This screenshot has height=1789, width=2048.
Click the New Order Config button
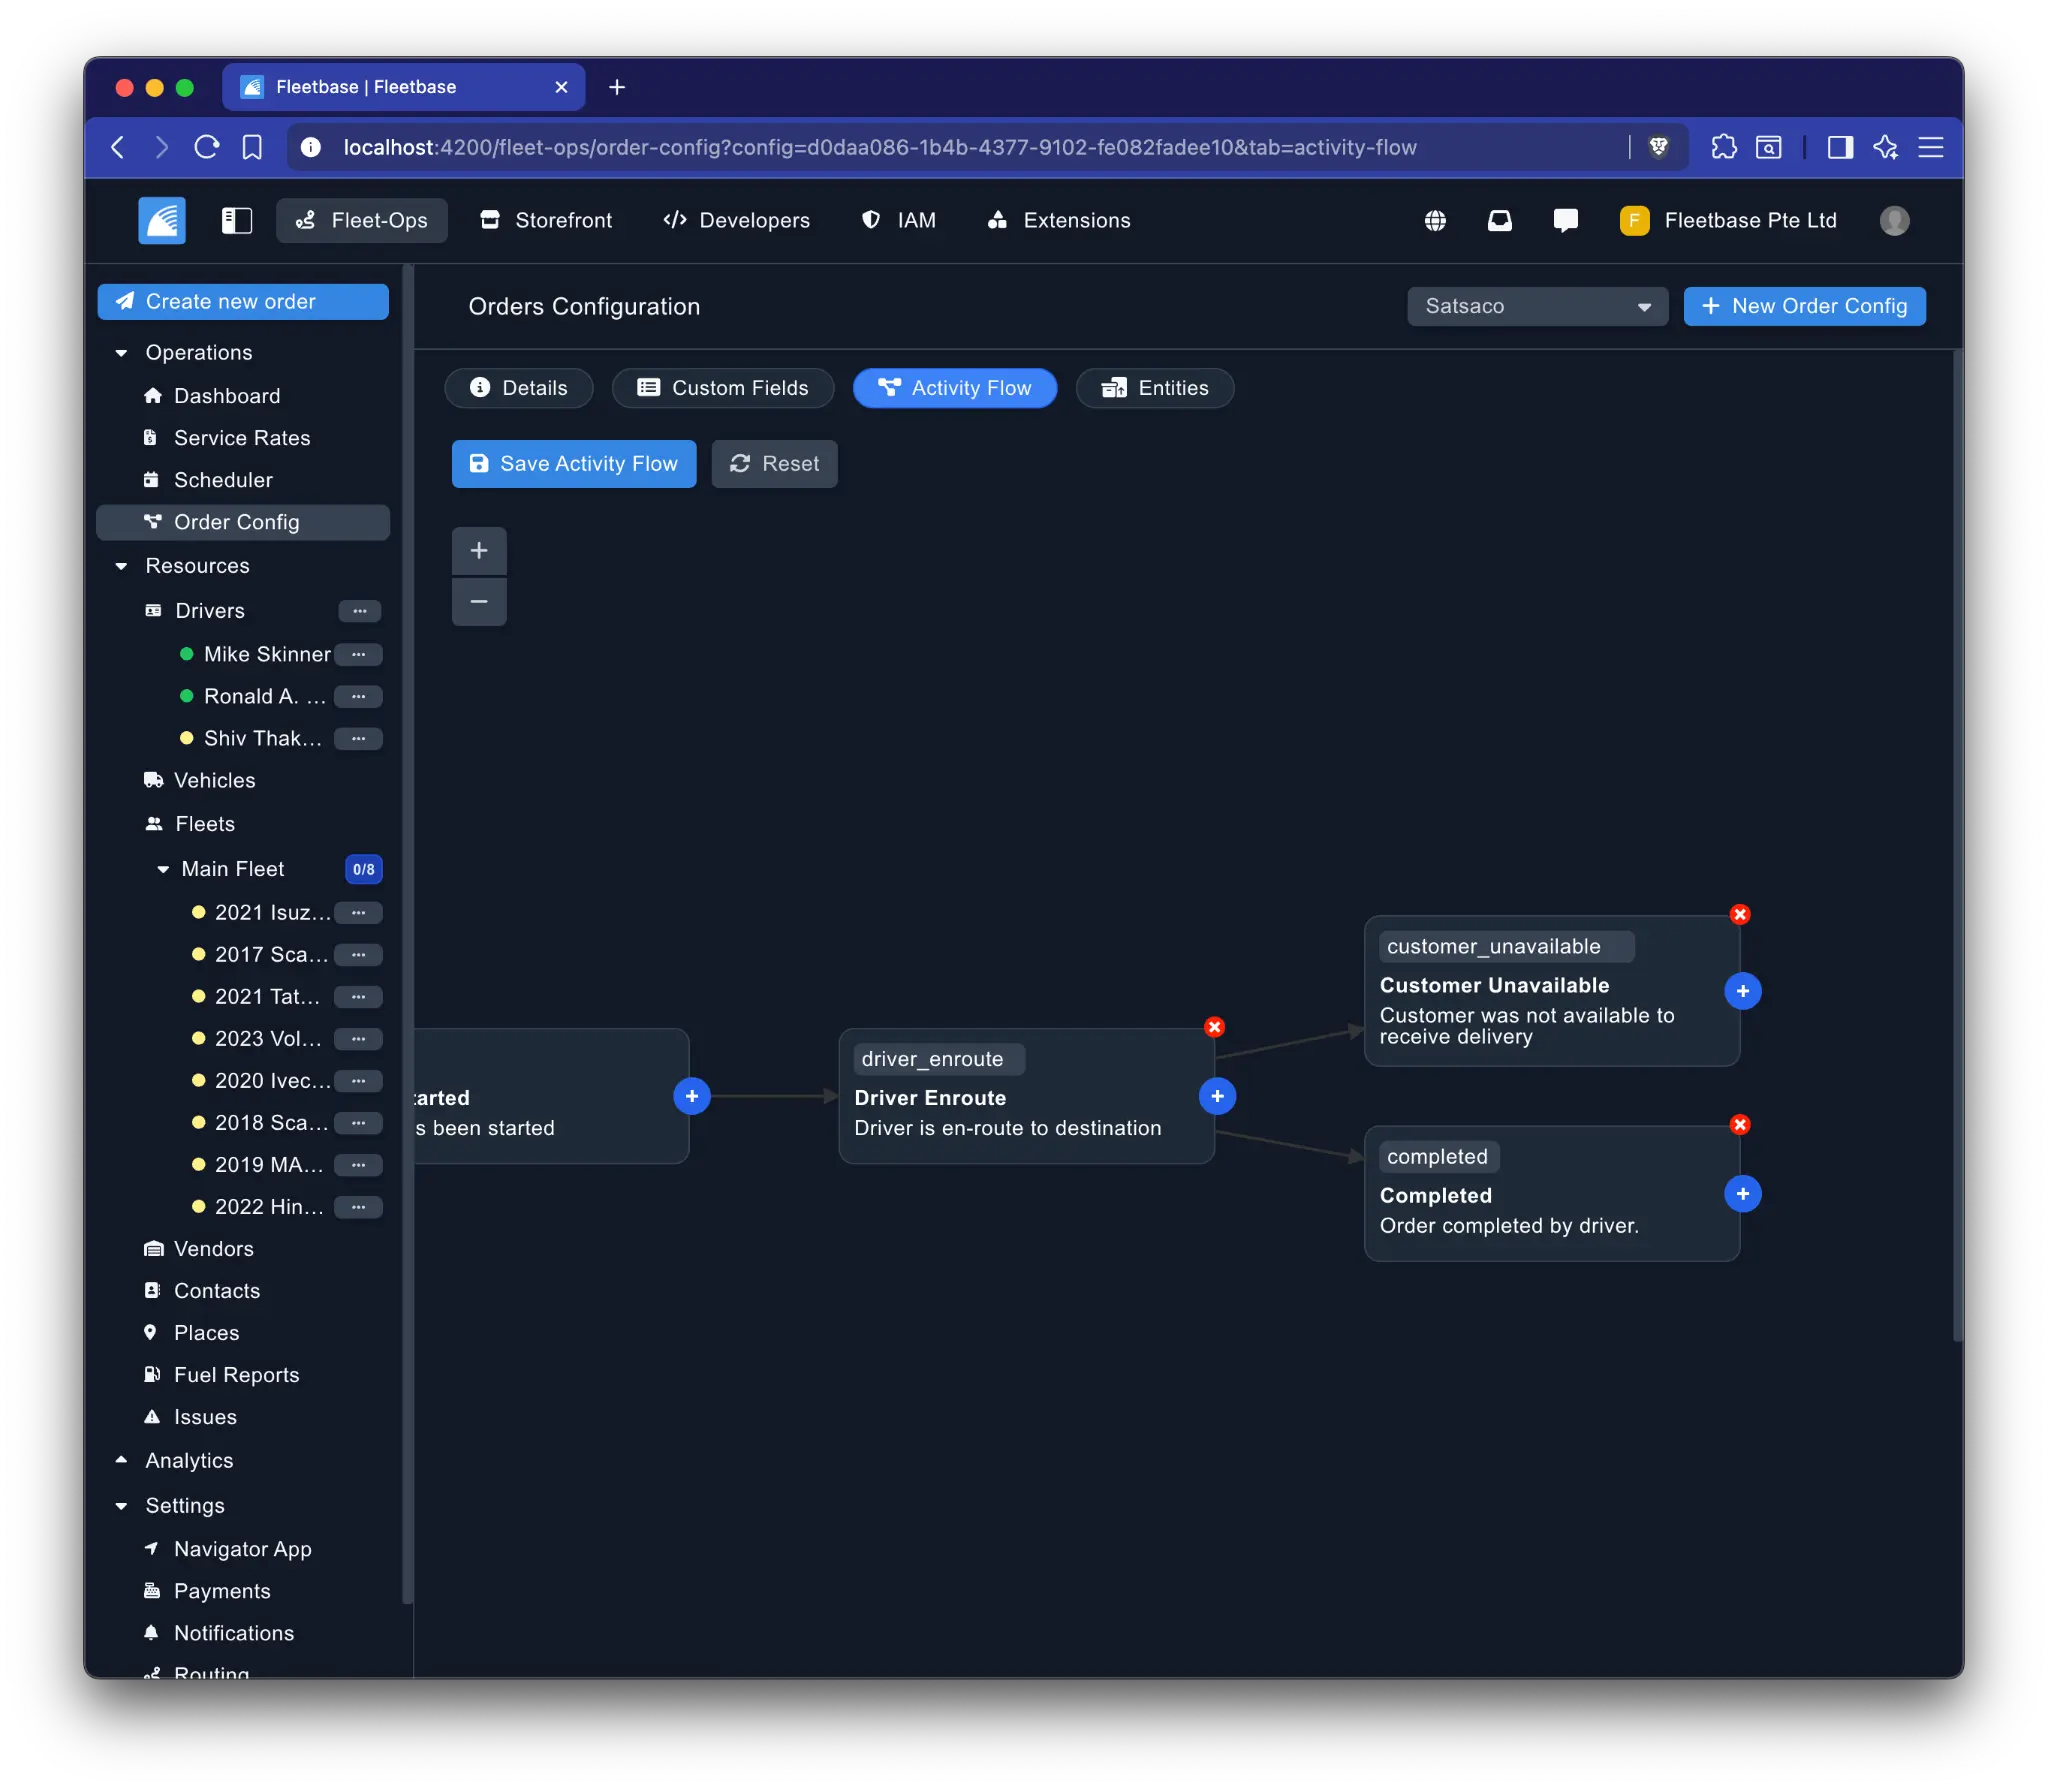[1804, 306]
